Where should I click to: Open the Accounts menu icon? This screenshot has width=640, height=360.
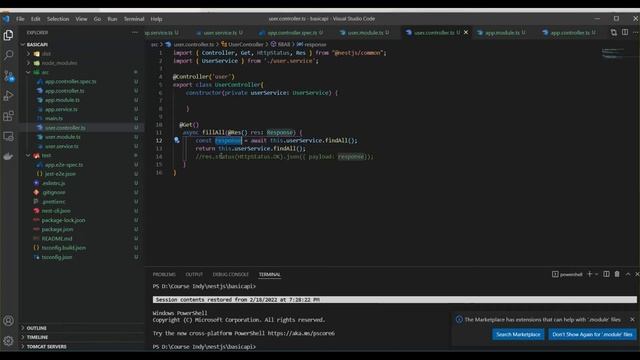coord(8,321)
